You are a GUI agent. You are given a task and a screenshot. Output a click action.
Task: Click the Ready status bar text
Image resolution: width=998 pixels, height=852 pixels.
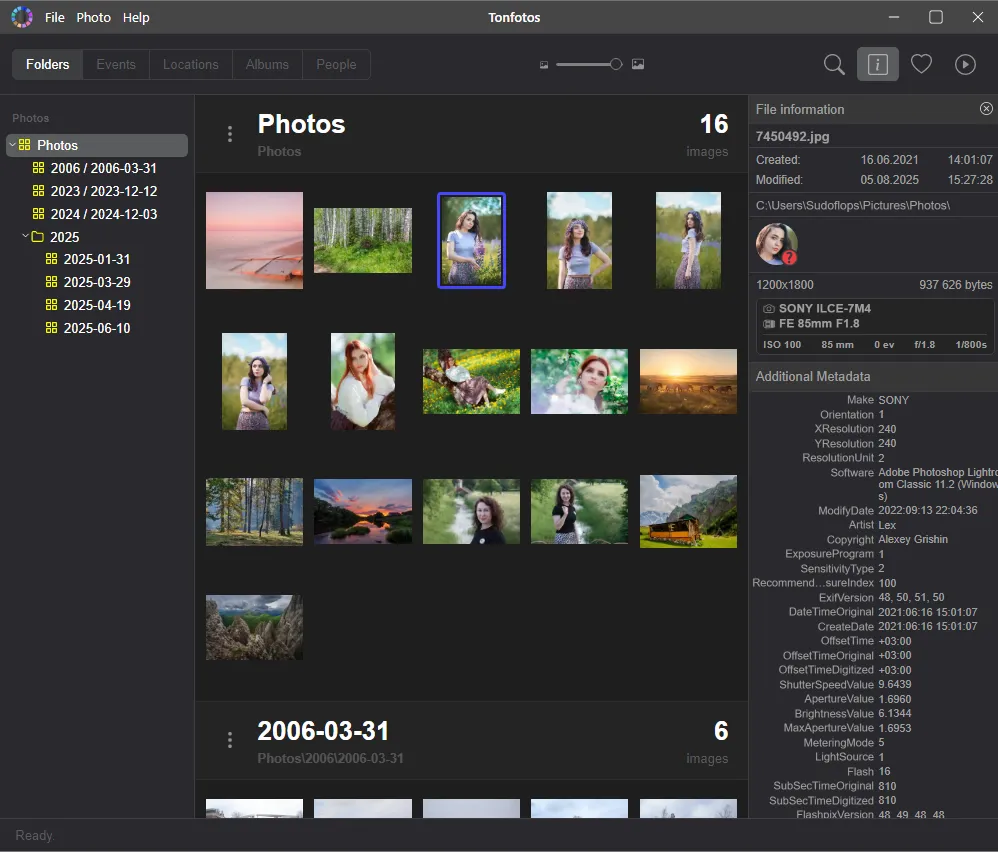tap(34, 835)
